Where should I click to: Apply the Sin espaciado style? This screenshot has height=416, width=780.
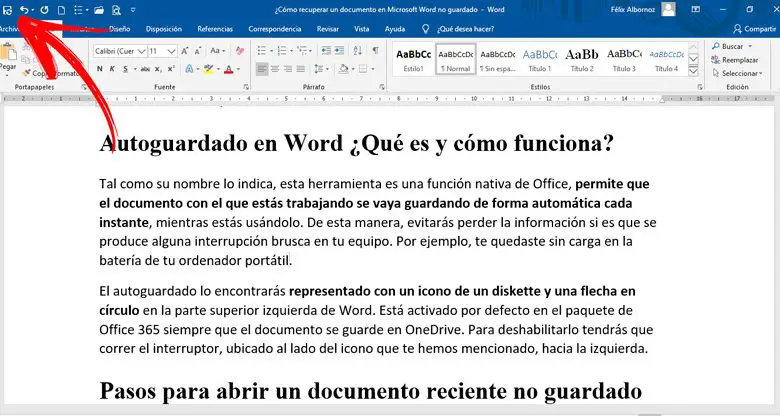pyautogui.click(x=497, y=60)
